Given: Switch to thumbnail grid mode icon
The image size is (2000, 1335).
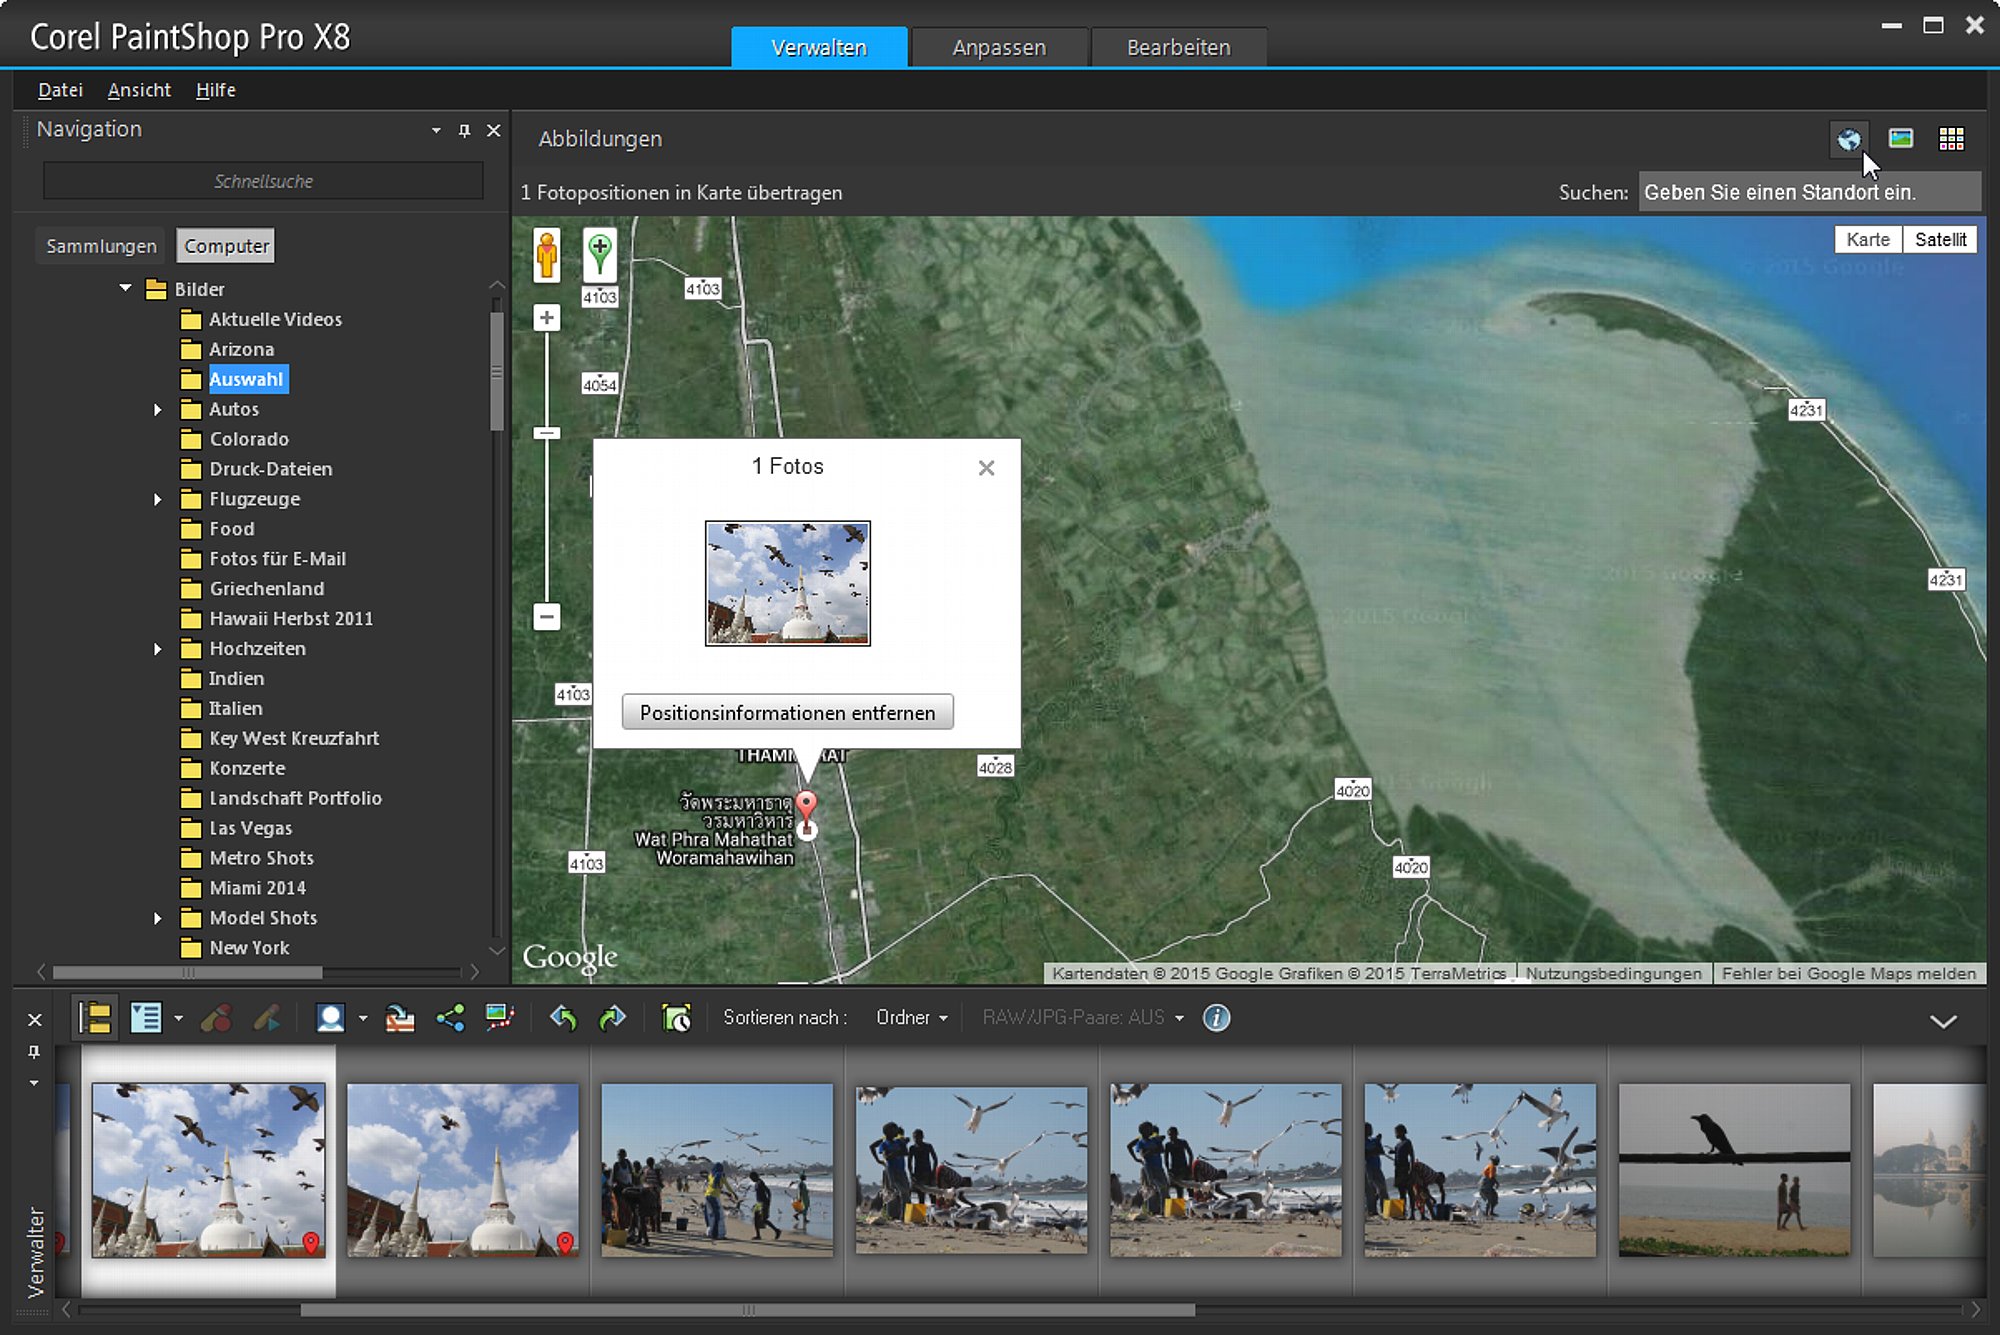Looking at the screenshot, I should click(1951, 139).
